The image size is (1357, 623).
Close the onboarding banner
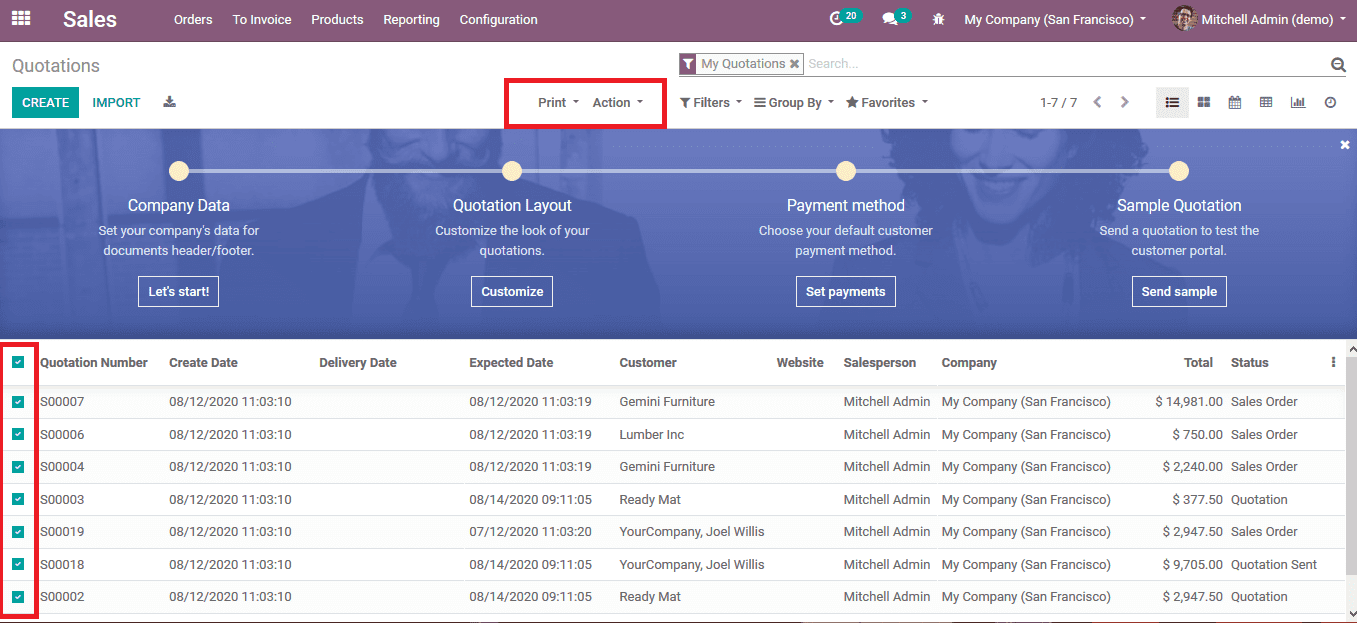click(1345, 145)
